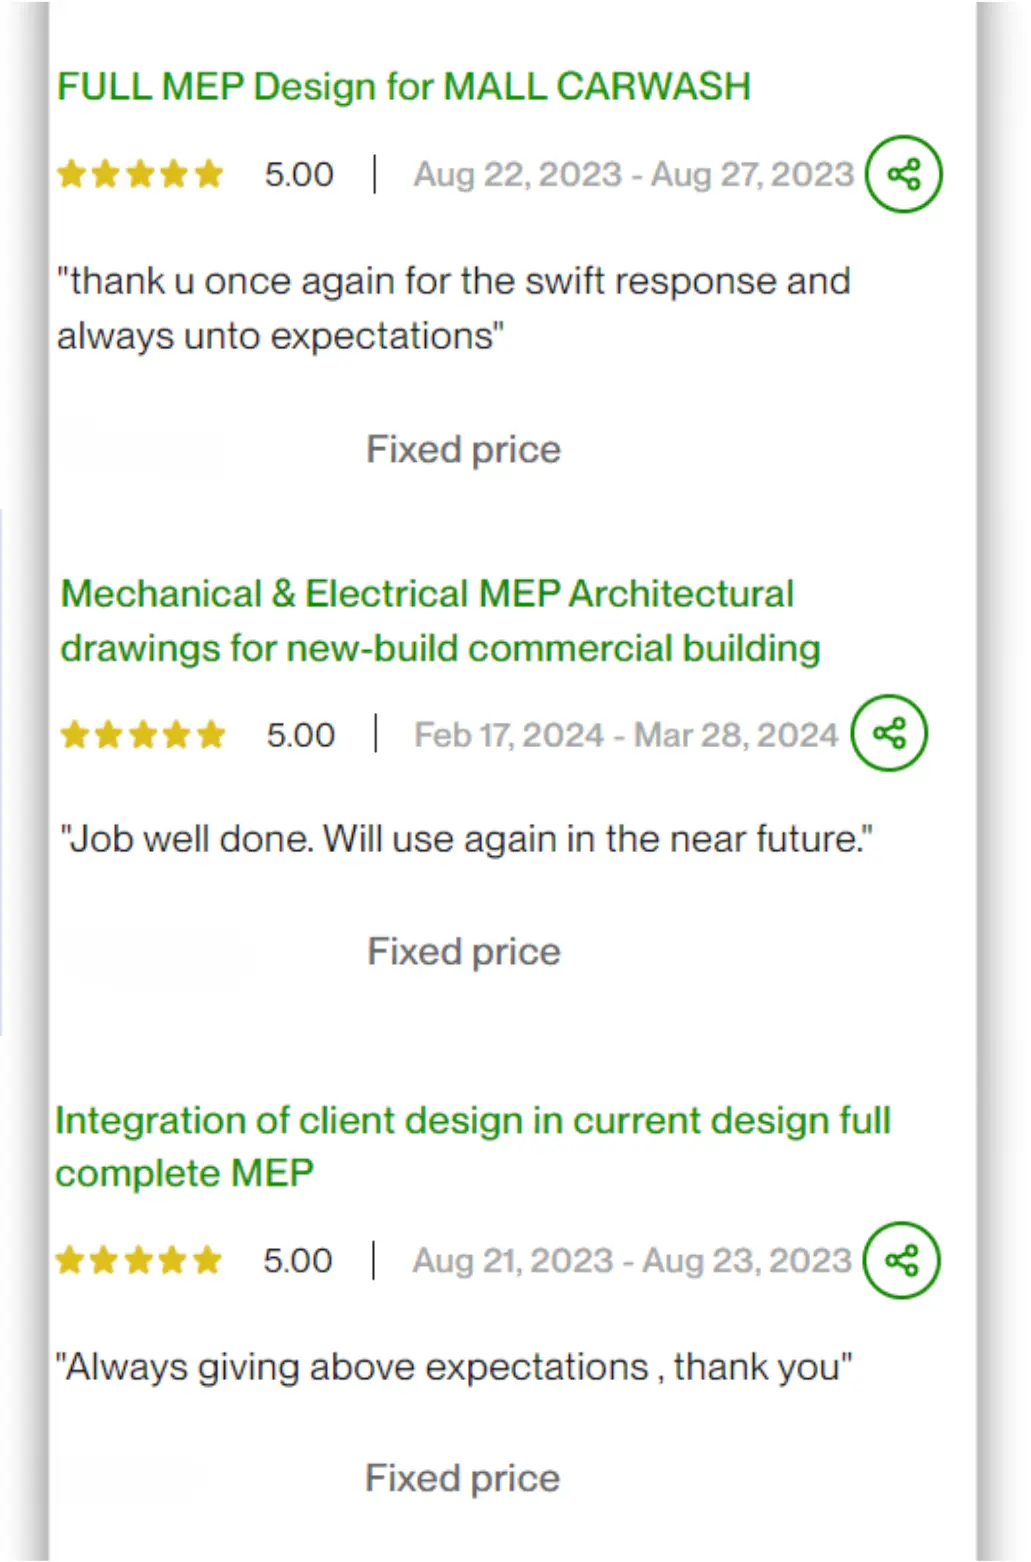
Task: Click the stars beside Feb 17, 2024 dates
Action: pos(142,735)
